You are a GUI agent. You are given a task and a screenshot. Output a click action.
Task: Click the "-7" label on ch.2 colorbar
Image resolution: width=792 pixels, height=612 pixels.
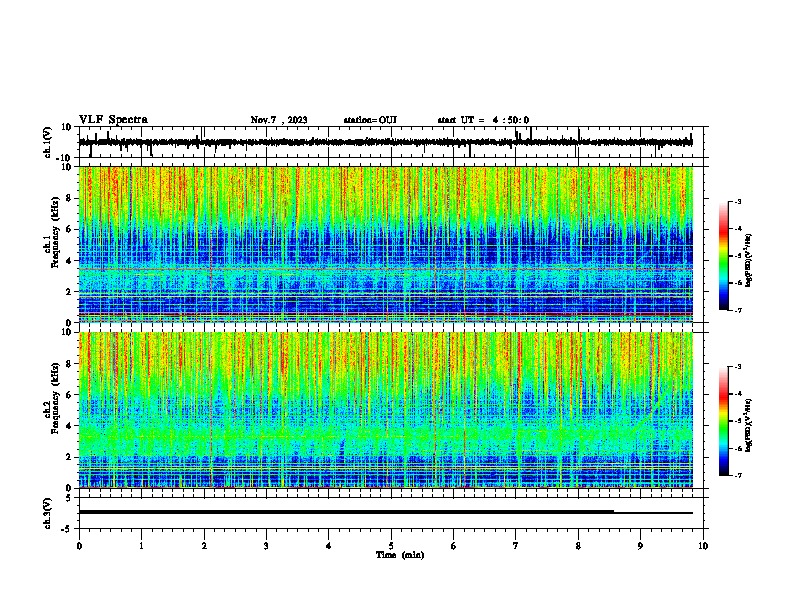[x=737, y=476]
